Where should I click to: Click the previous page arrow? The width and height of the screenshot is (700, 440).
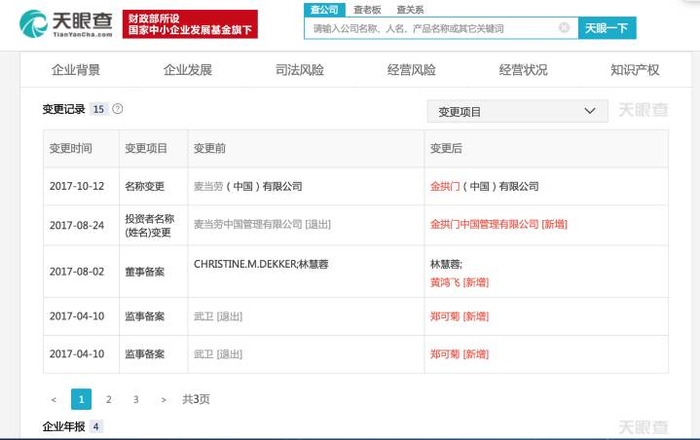pos(54,399)
